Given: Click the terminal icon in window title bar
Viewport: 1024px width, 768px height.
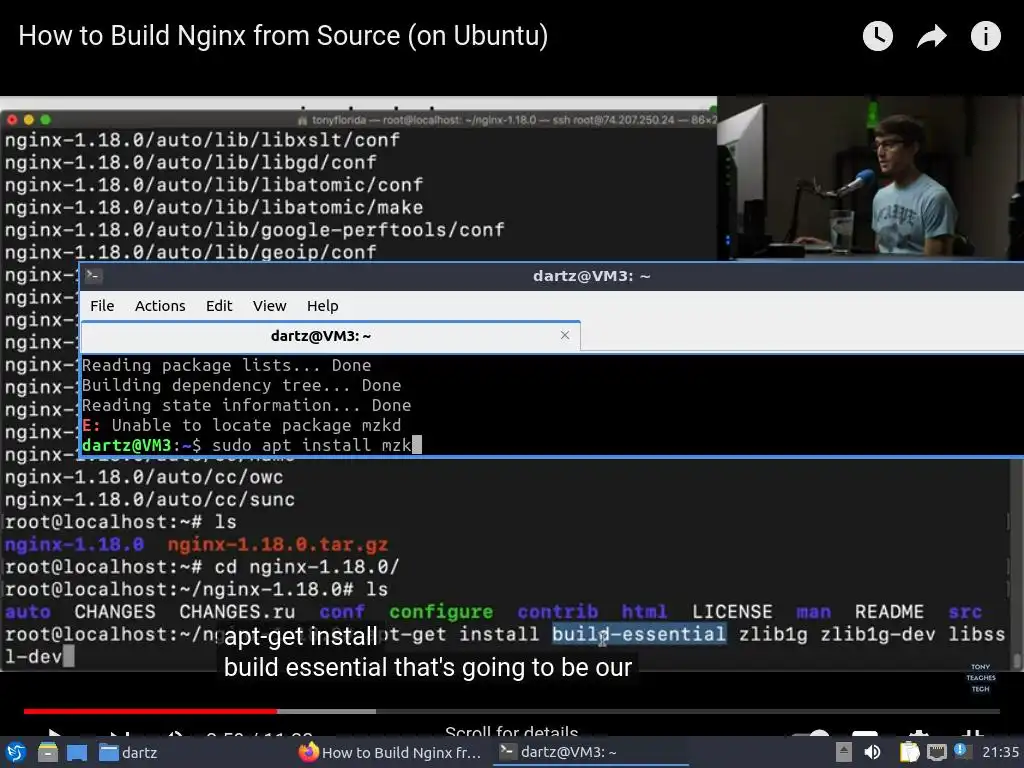Looking at the screenshot, I should (x=93, y=276).
